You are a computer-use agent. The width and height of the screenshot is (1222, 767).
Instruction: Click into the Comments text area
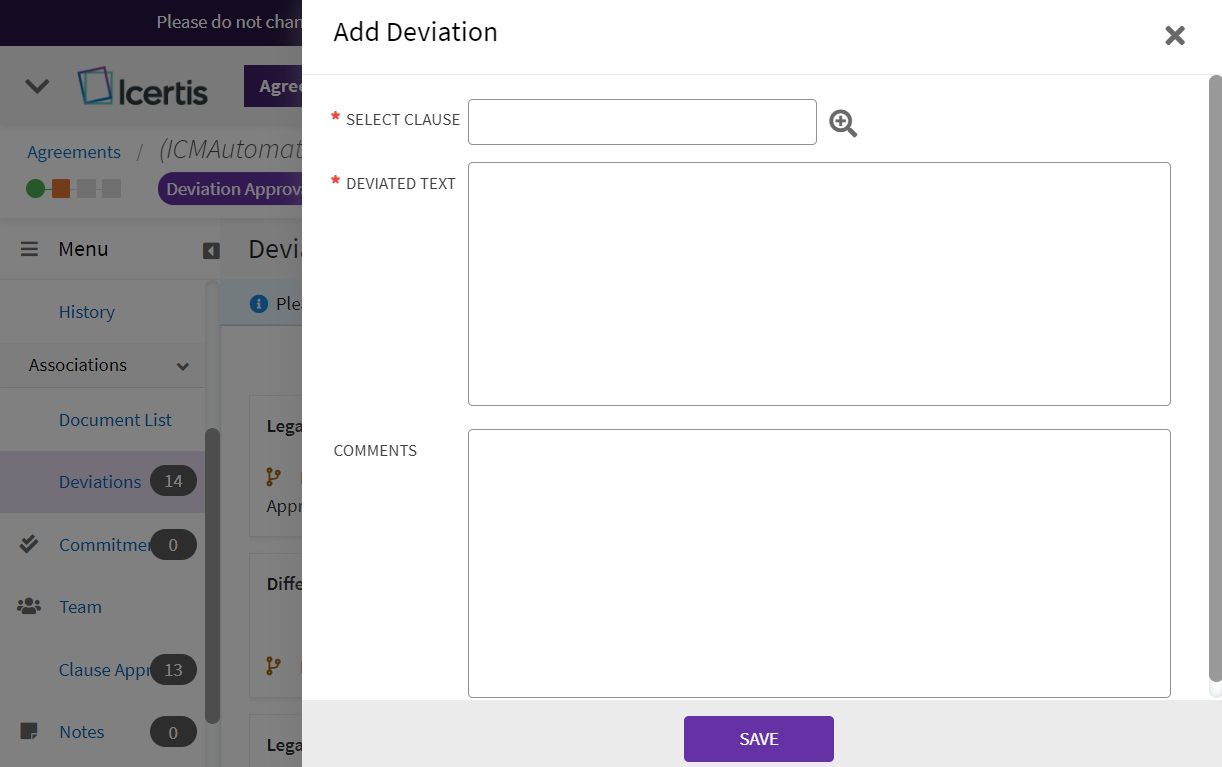[x=818, y=563]
